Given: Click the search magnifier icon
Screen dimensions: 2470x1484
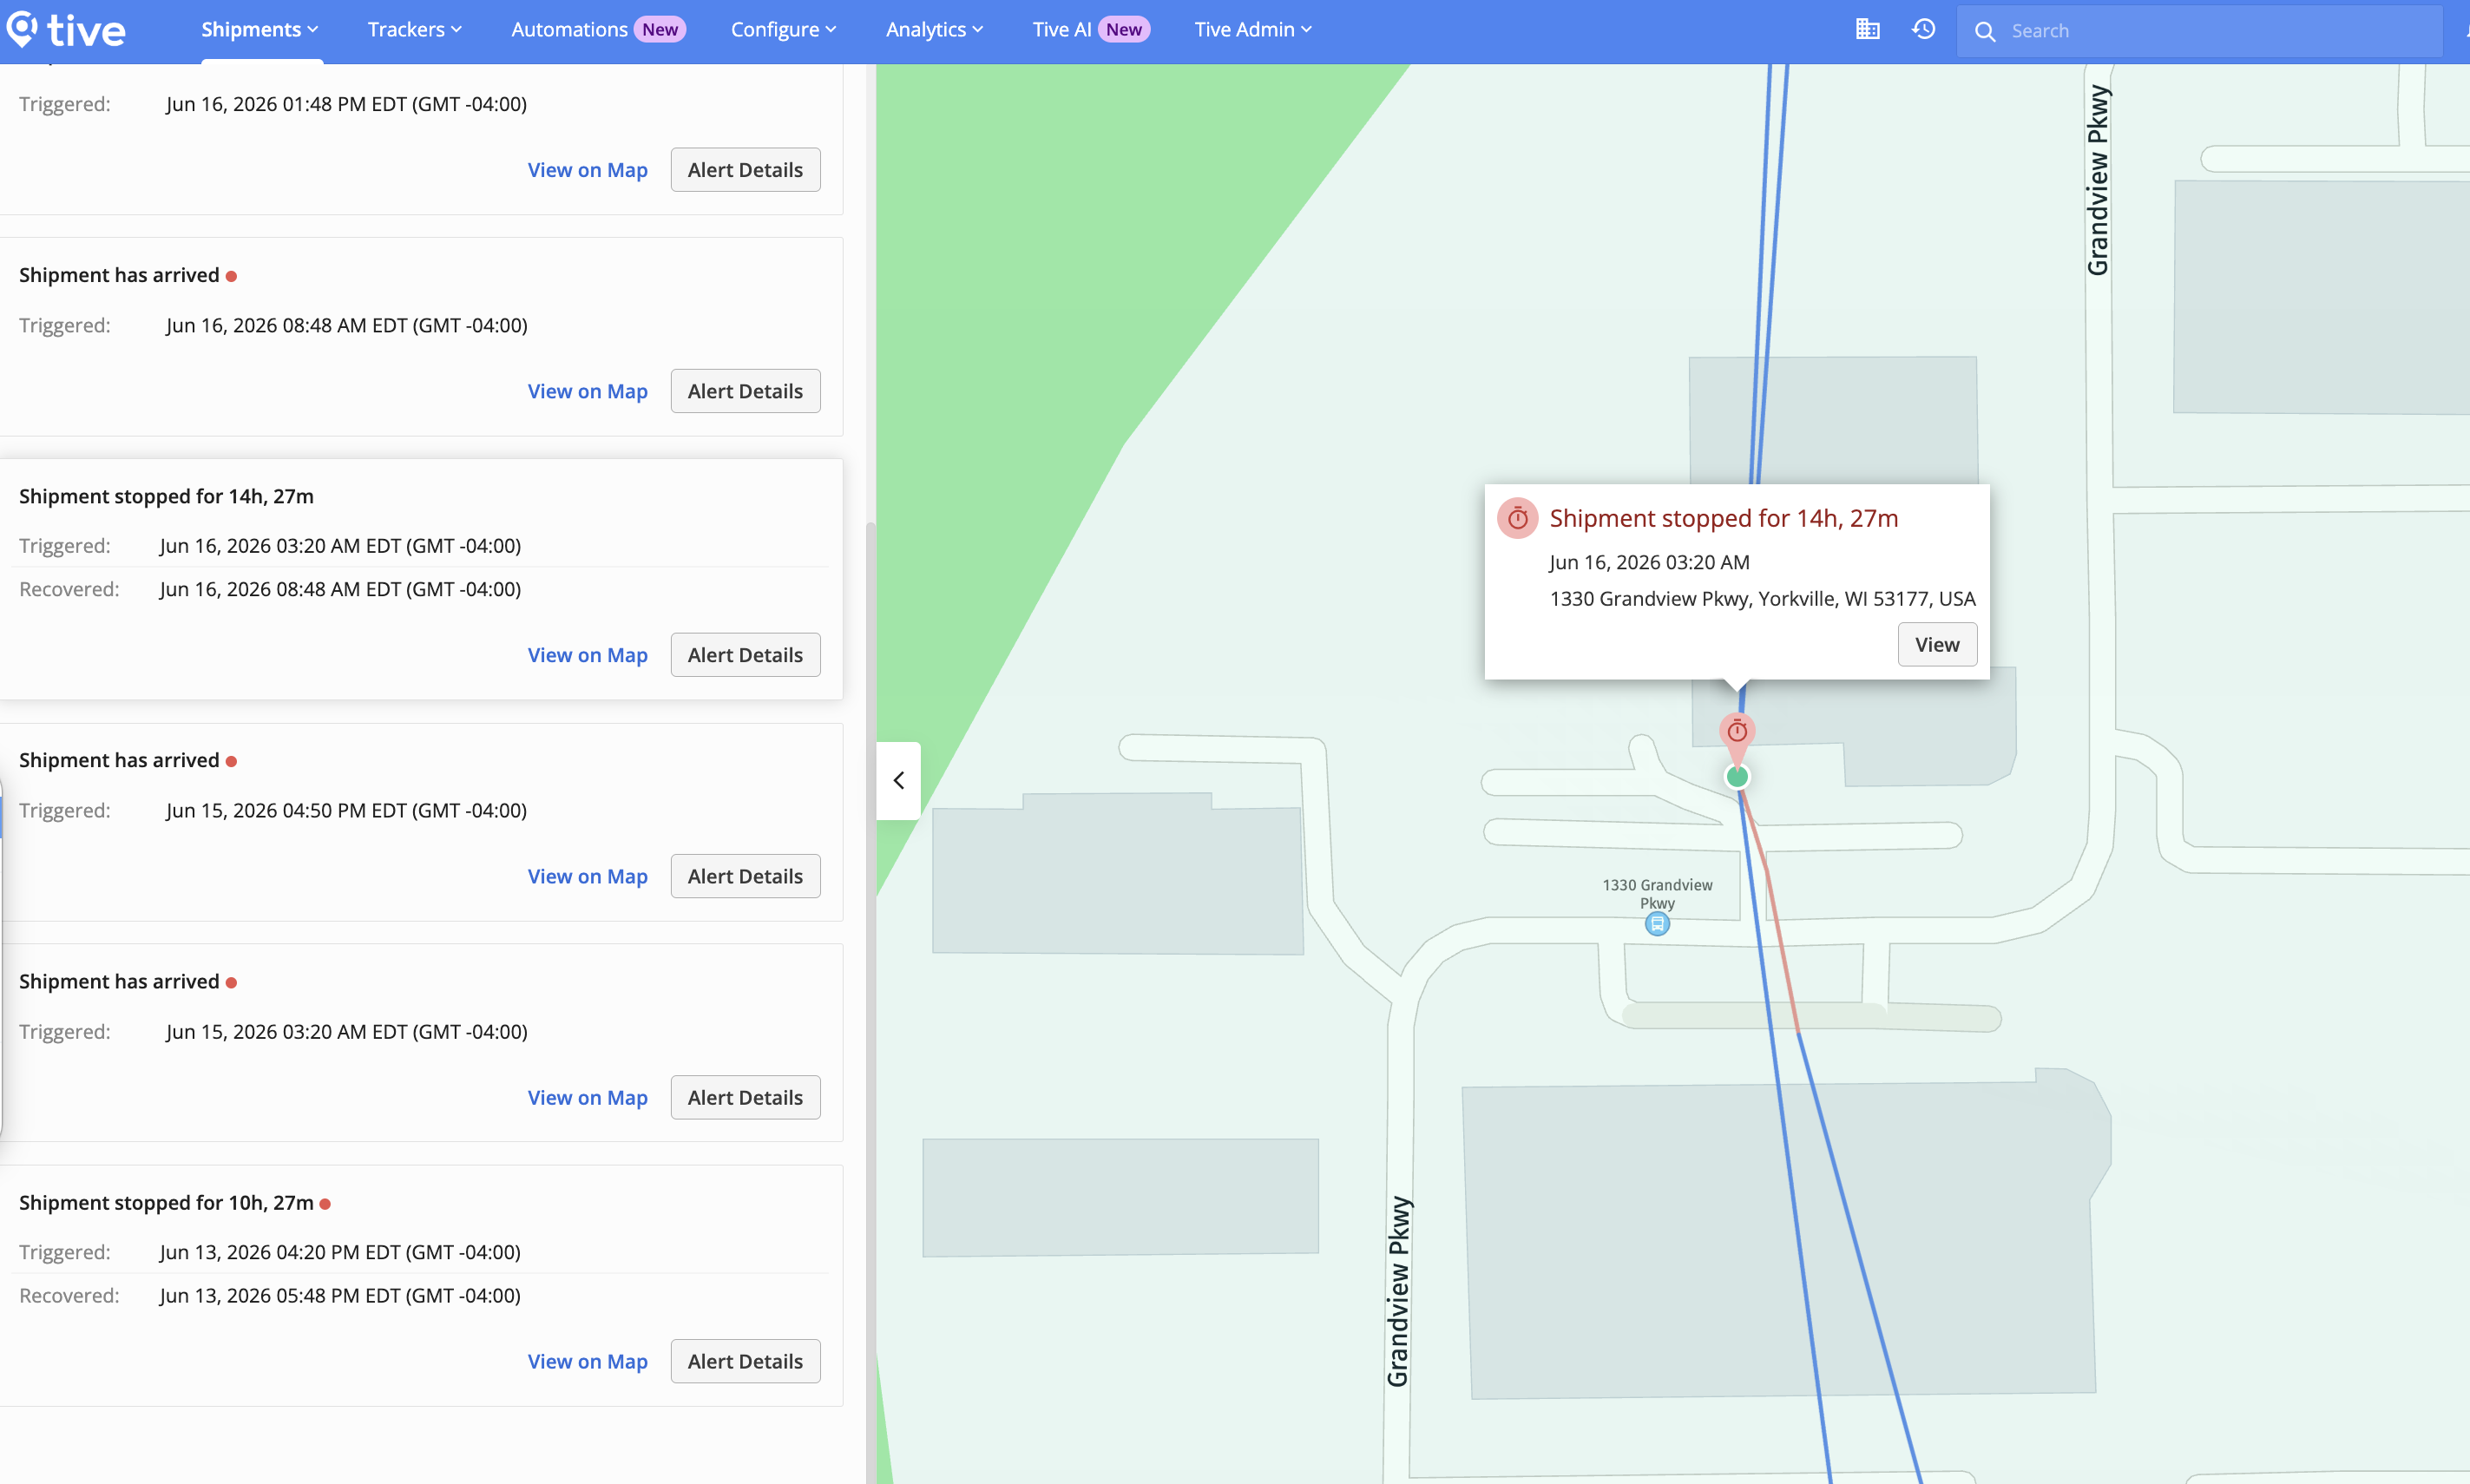Looking at the screenshot, I should [x=1985, y=31].
